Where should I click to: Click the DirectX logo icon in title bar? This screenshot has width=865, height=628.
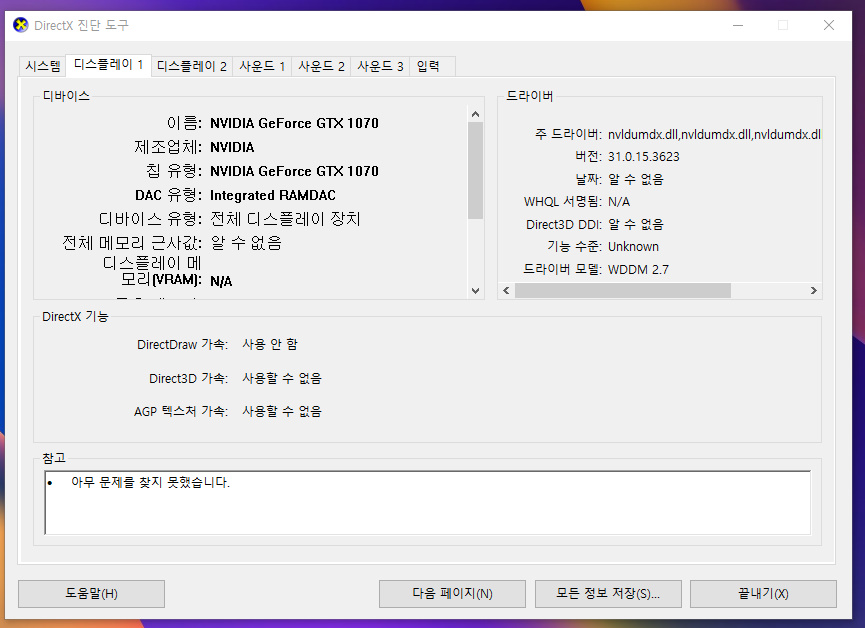[x=20, y=25]
